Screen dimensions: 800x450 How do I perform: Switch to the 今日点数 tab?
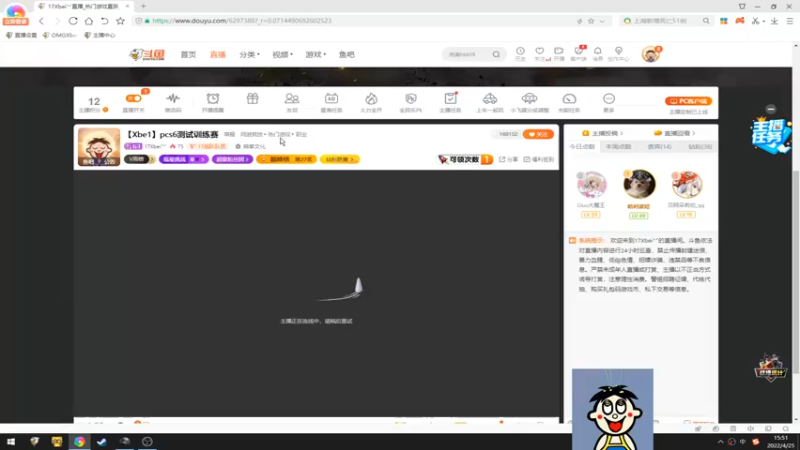pos(583,146)
